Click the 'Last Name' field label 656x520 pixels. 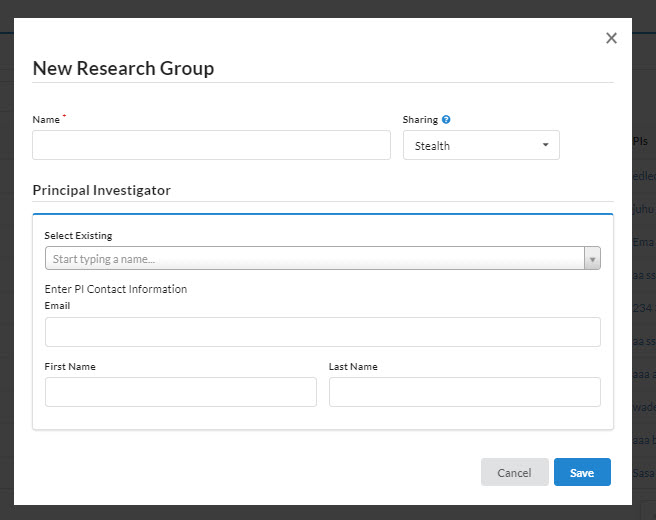tap(353, 367)
